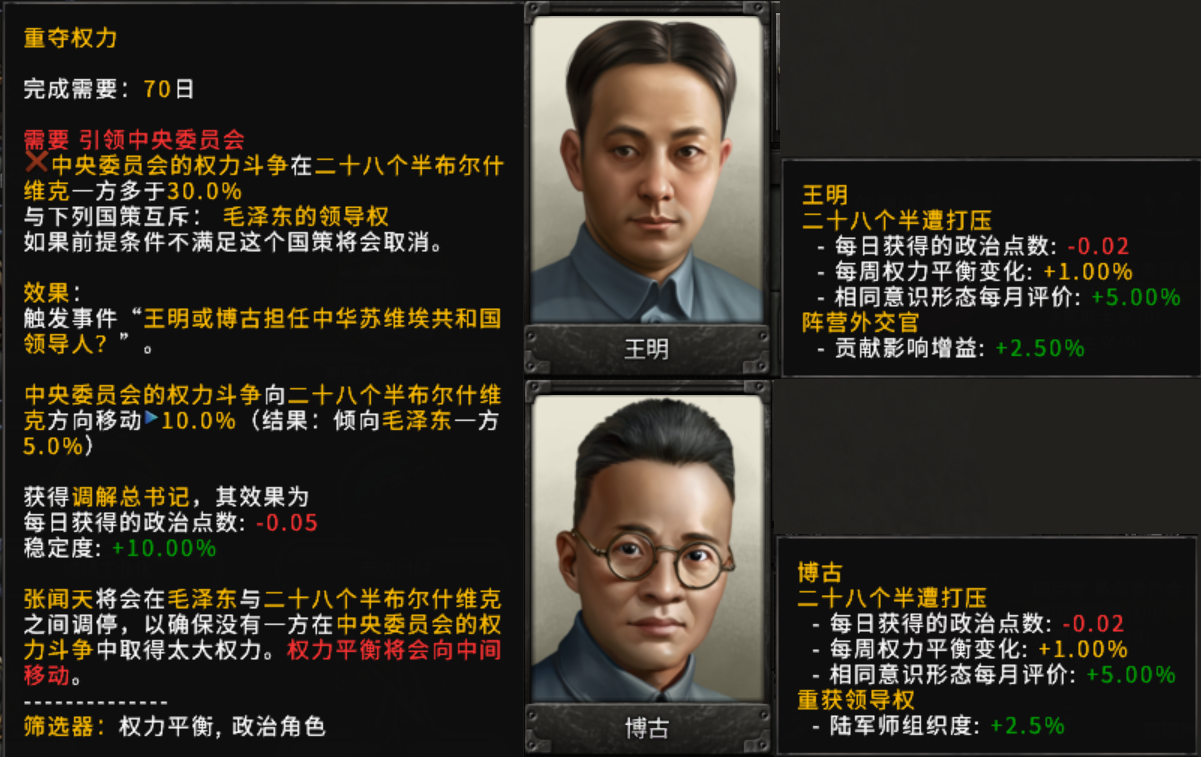The width and height of the screenshot is (1201, 757).
Task: Click the 王明 title in trait tooltip
Action: click(825, 193)
